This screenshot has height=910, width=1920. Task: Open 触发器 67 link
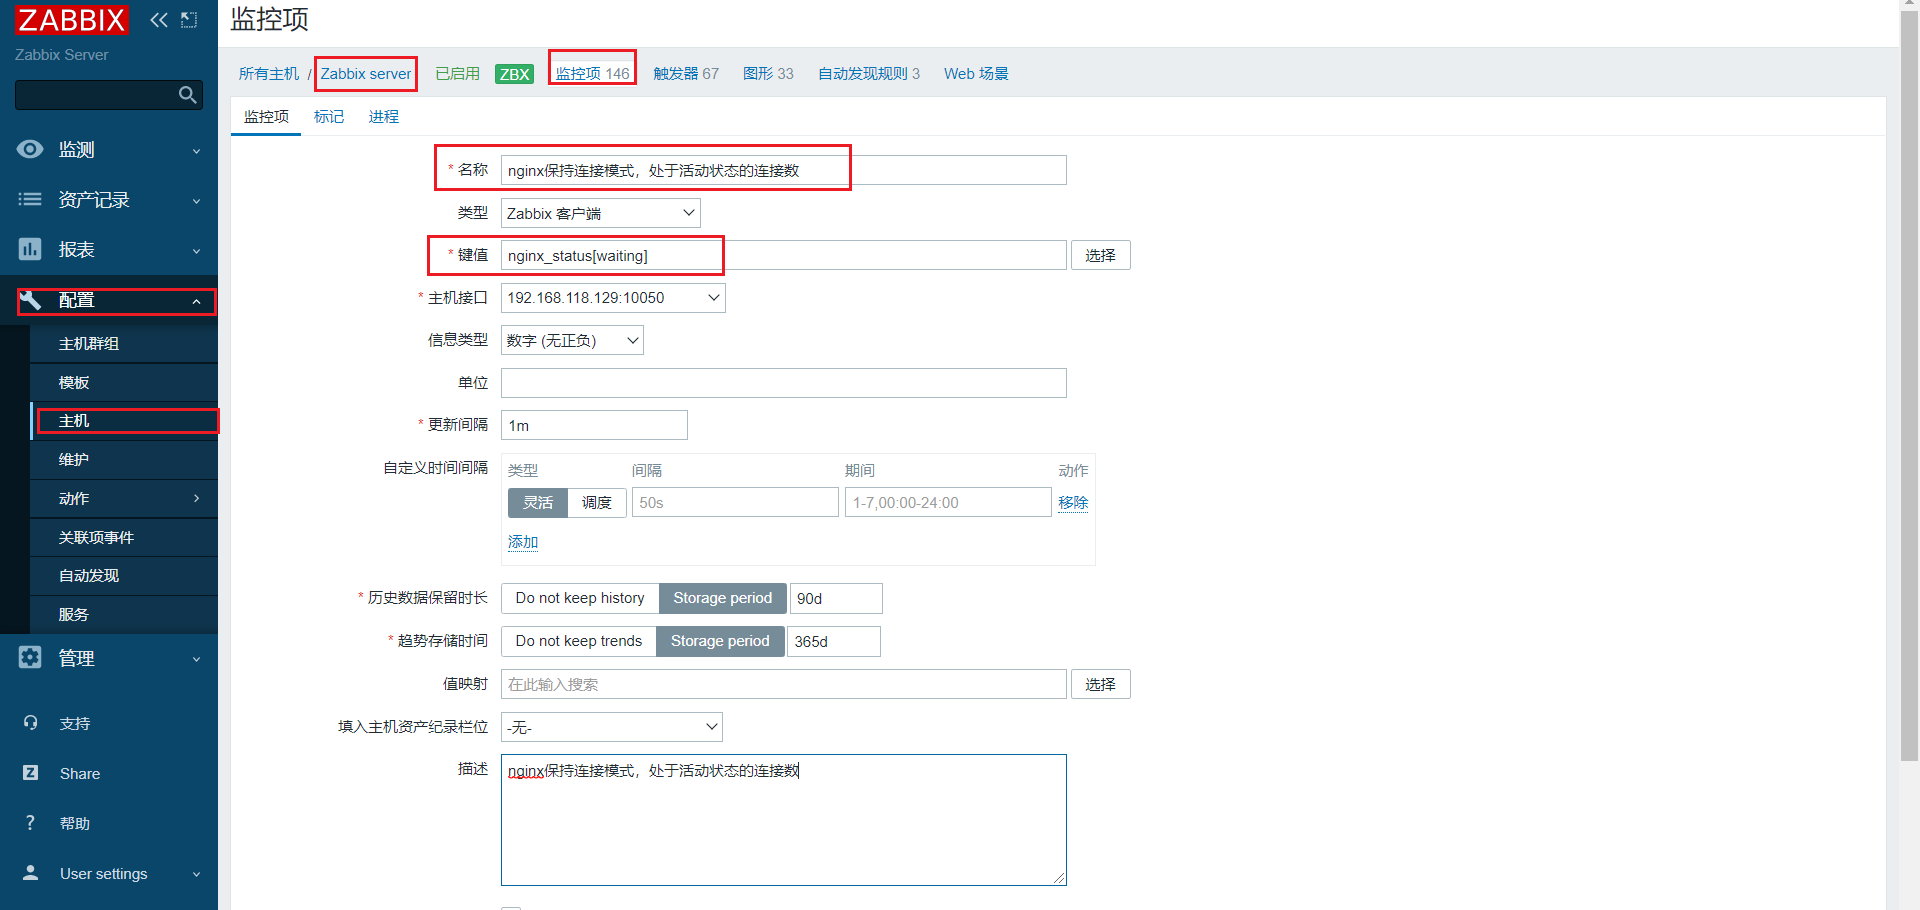[686, 74]
